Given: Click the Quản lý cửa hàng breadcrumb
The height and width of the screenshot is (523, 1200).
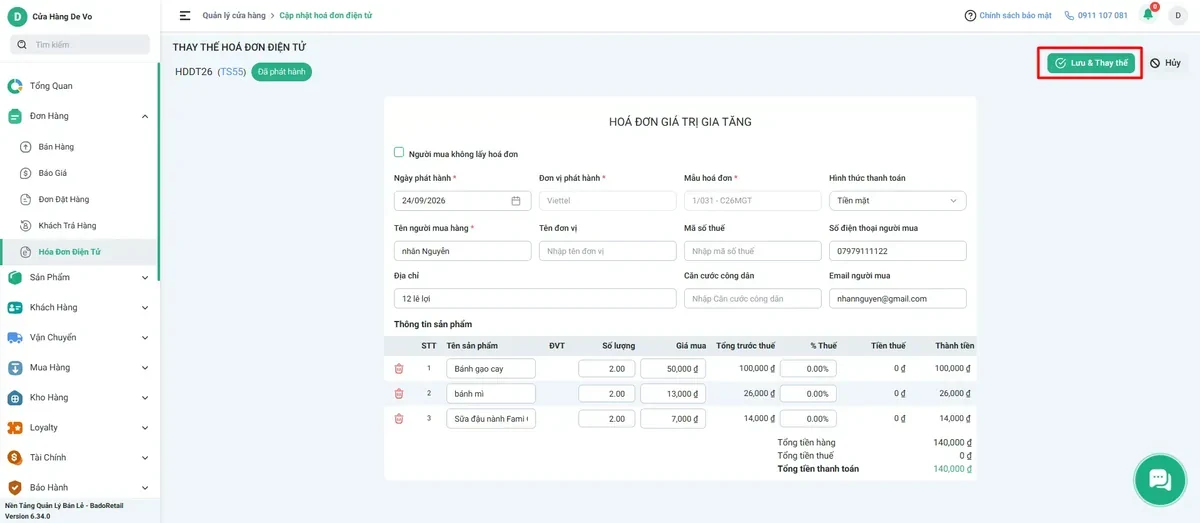Looking at the screenshot, I should [235, 16].
